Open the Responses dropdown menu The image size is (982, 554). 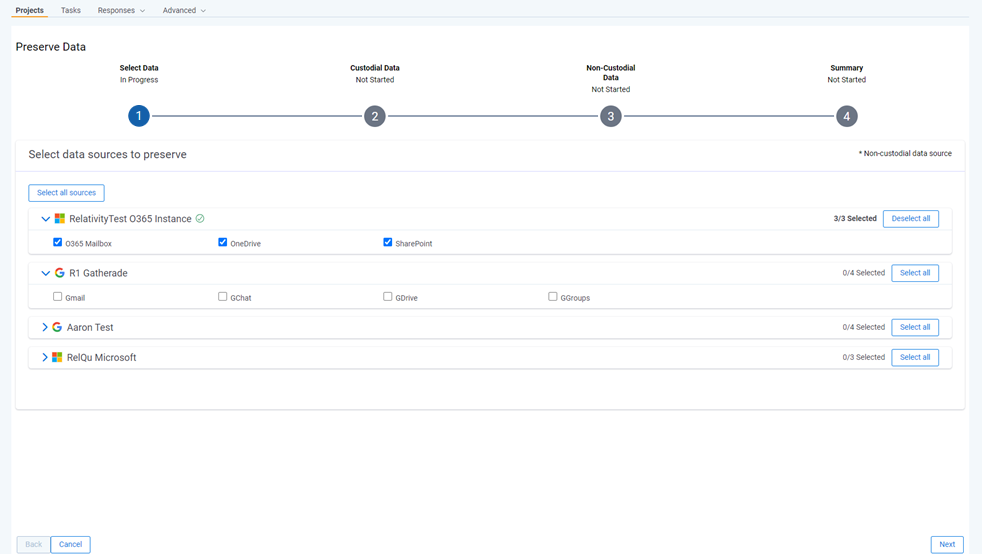121,11
